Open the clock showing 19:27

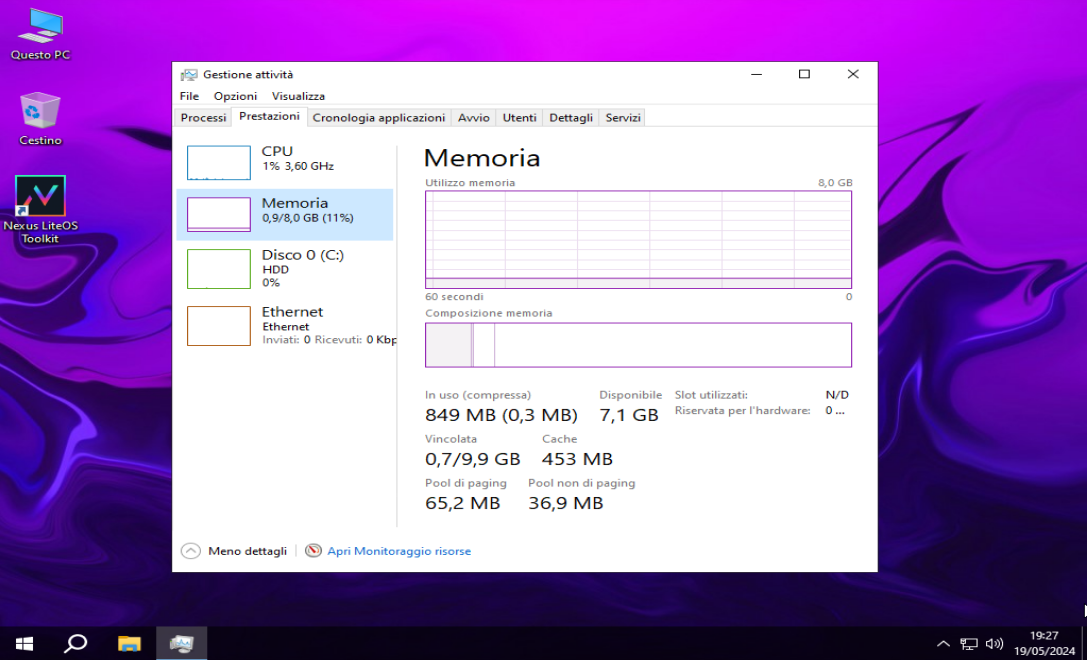[1043, 643]
